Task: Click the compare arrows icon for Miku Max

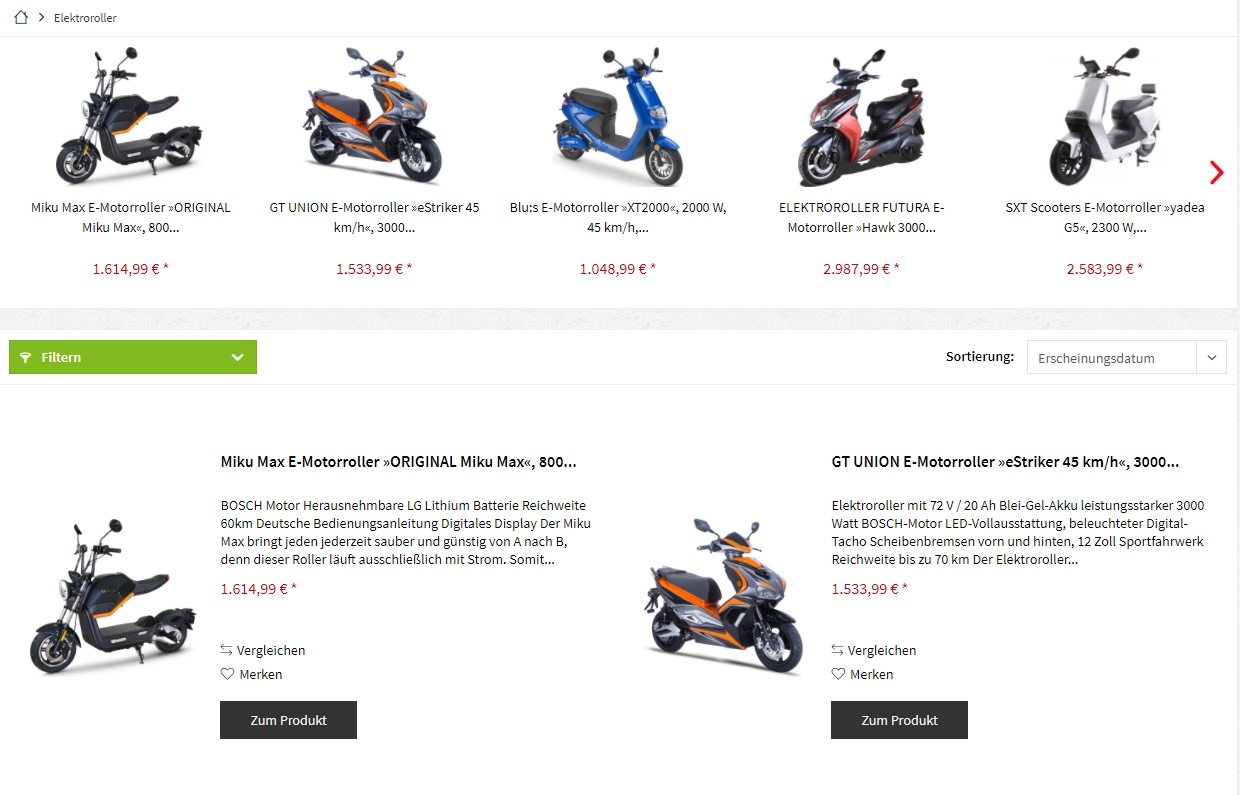Action: [226, 650]
